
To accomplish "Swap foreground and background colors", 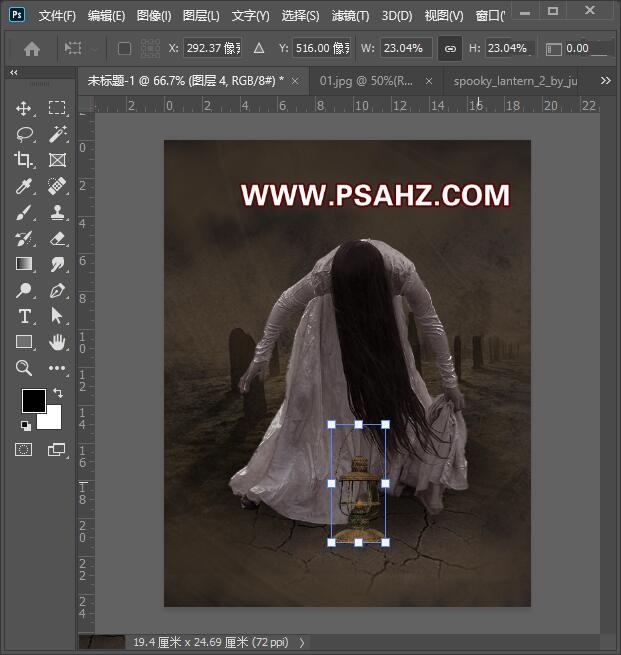I will [x=58, y=393].
